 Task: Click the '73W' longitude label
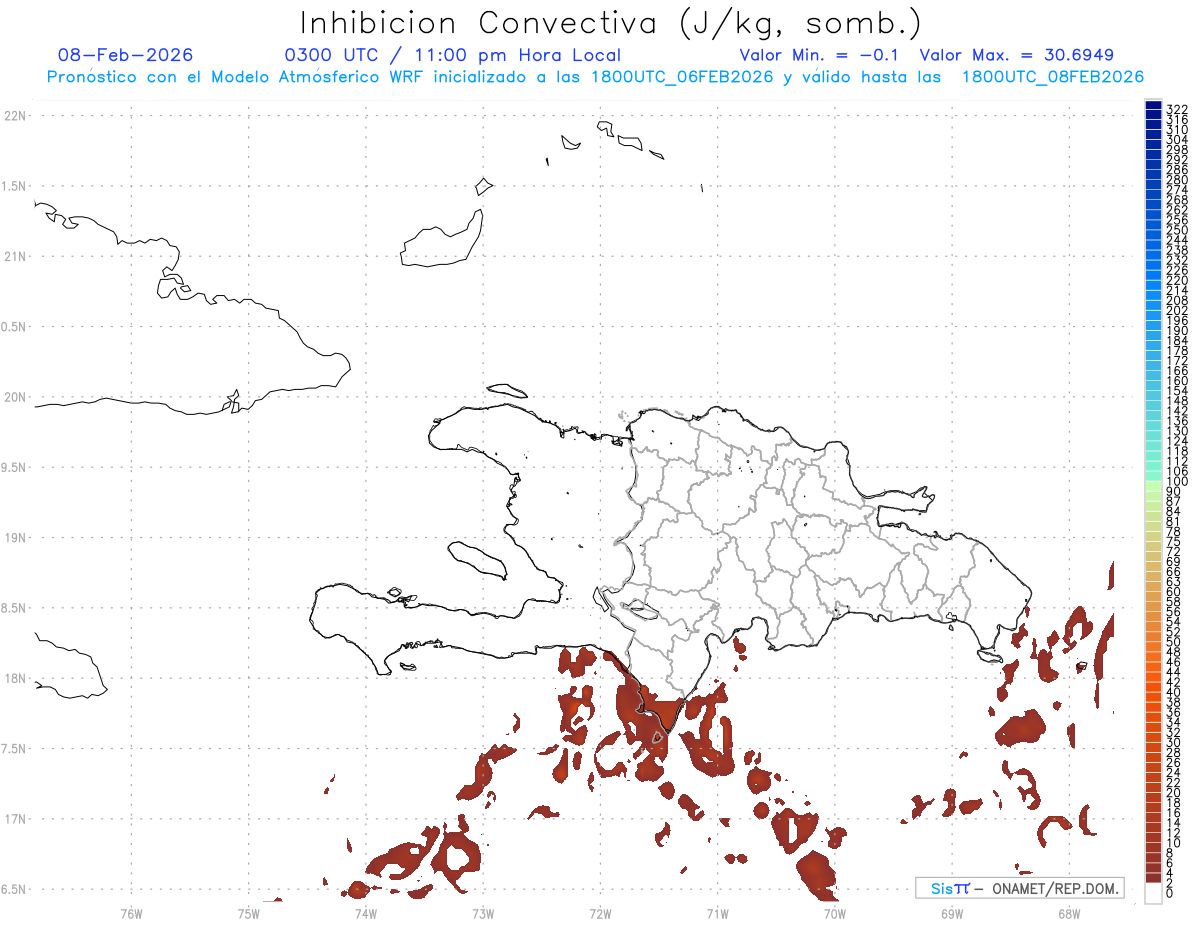point(483,913)
